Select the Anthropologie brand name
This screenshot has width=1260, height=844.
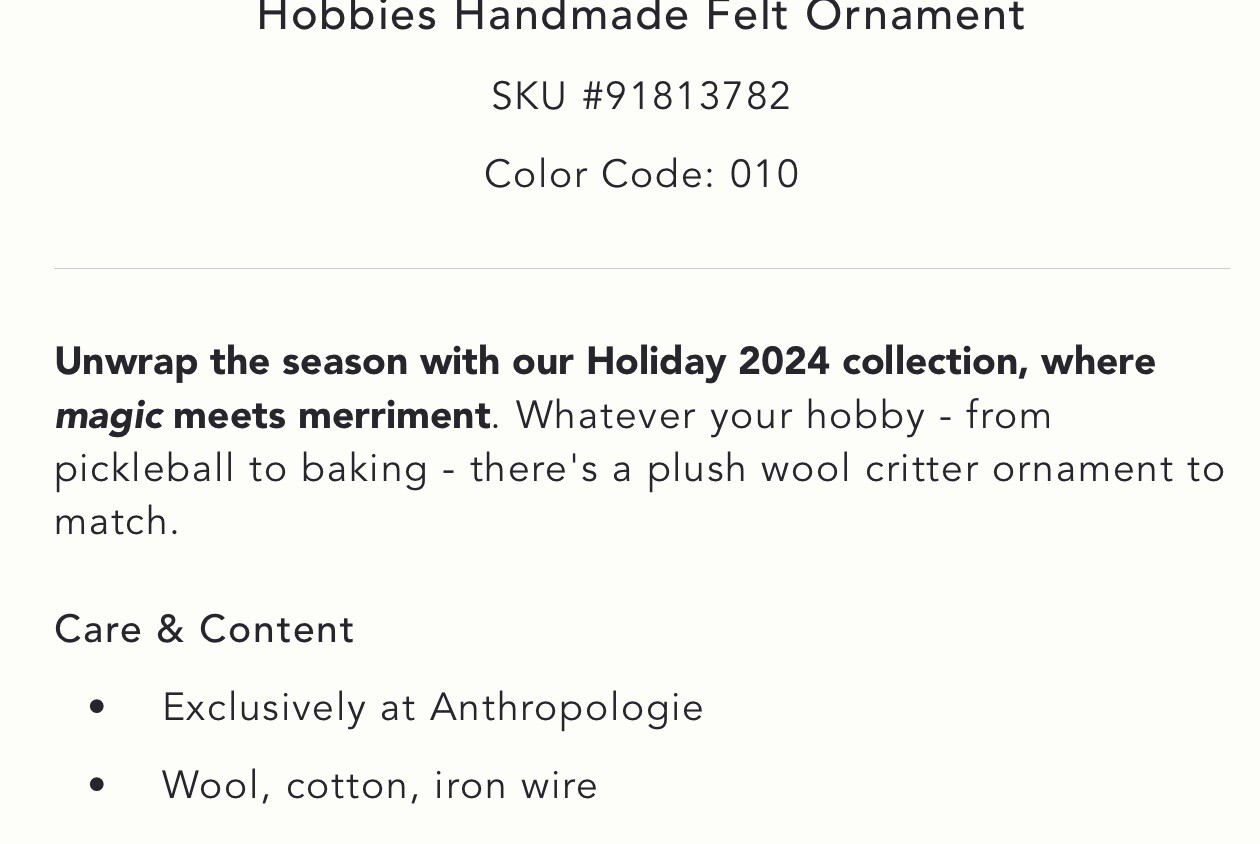tap(567, 707)
